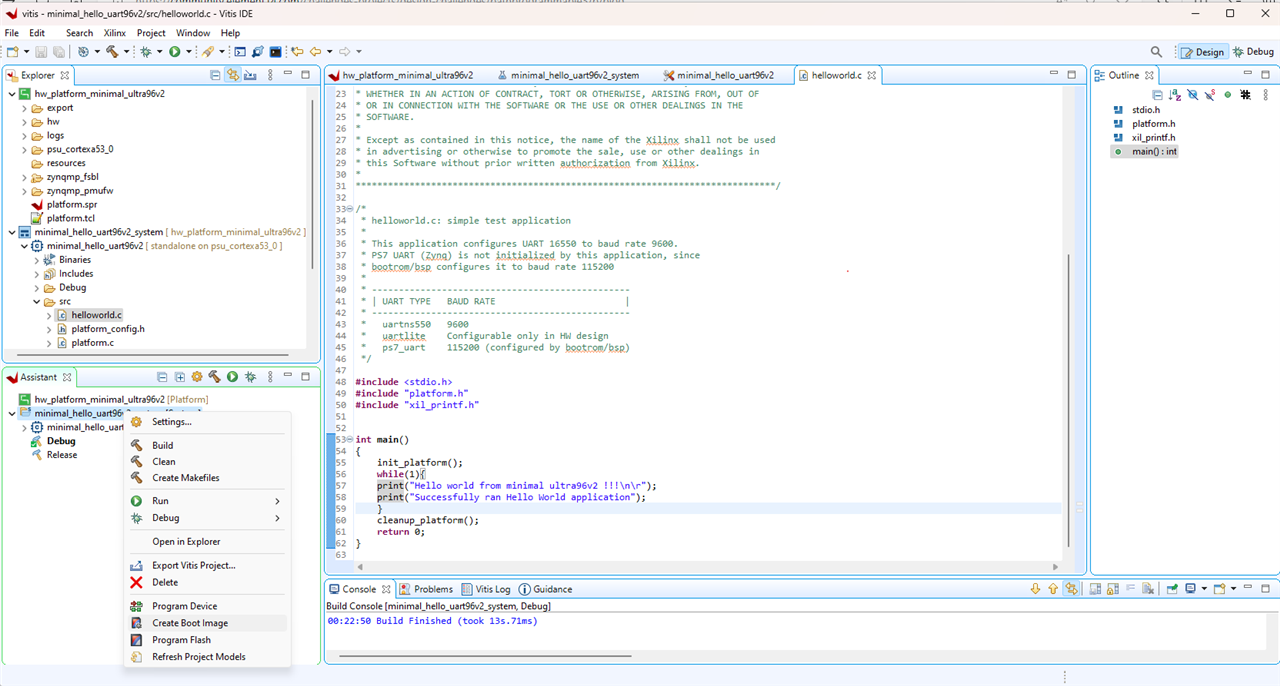Click the New project toolbar icon
Viewport: 1280px width, 686px height.
tap(11, 51)
